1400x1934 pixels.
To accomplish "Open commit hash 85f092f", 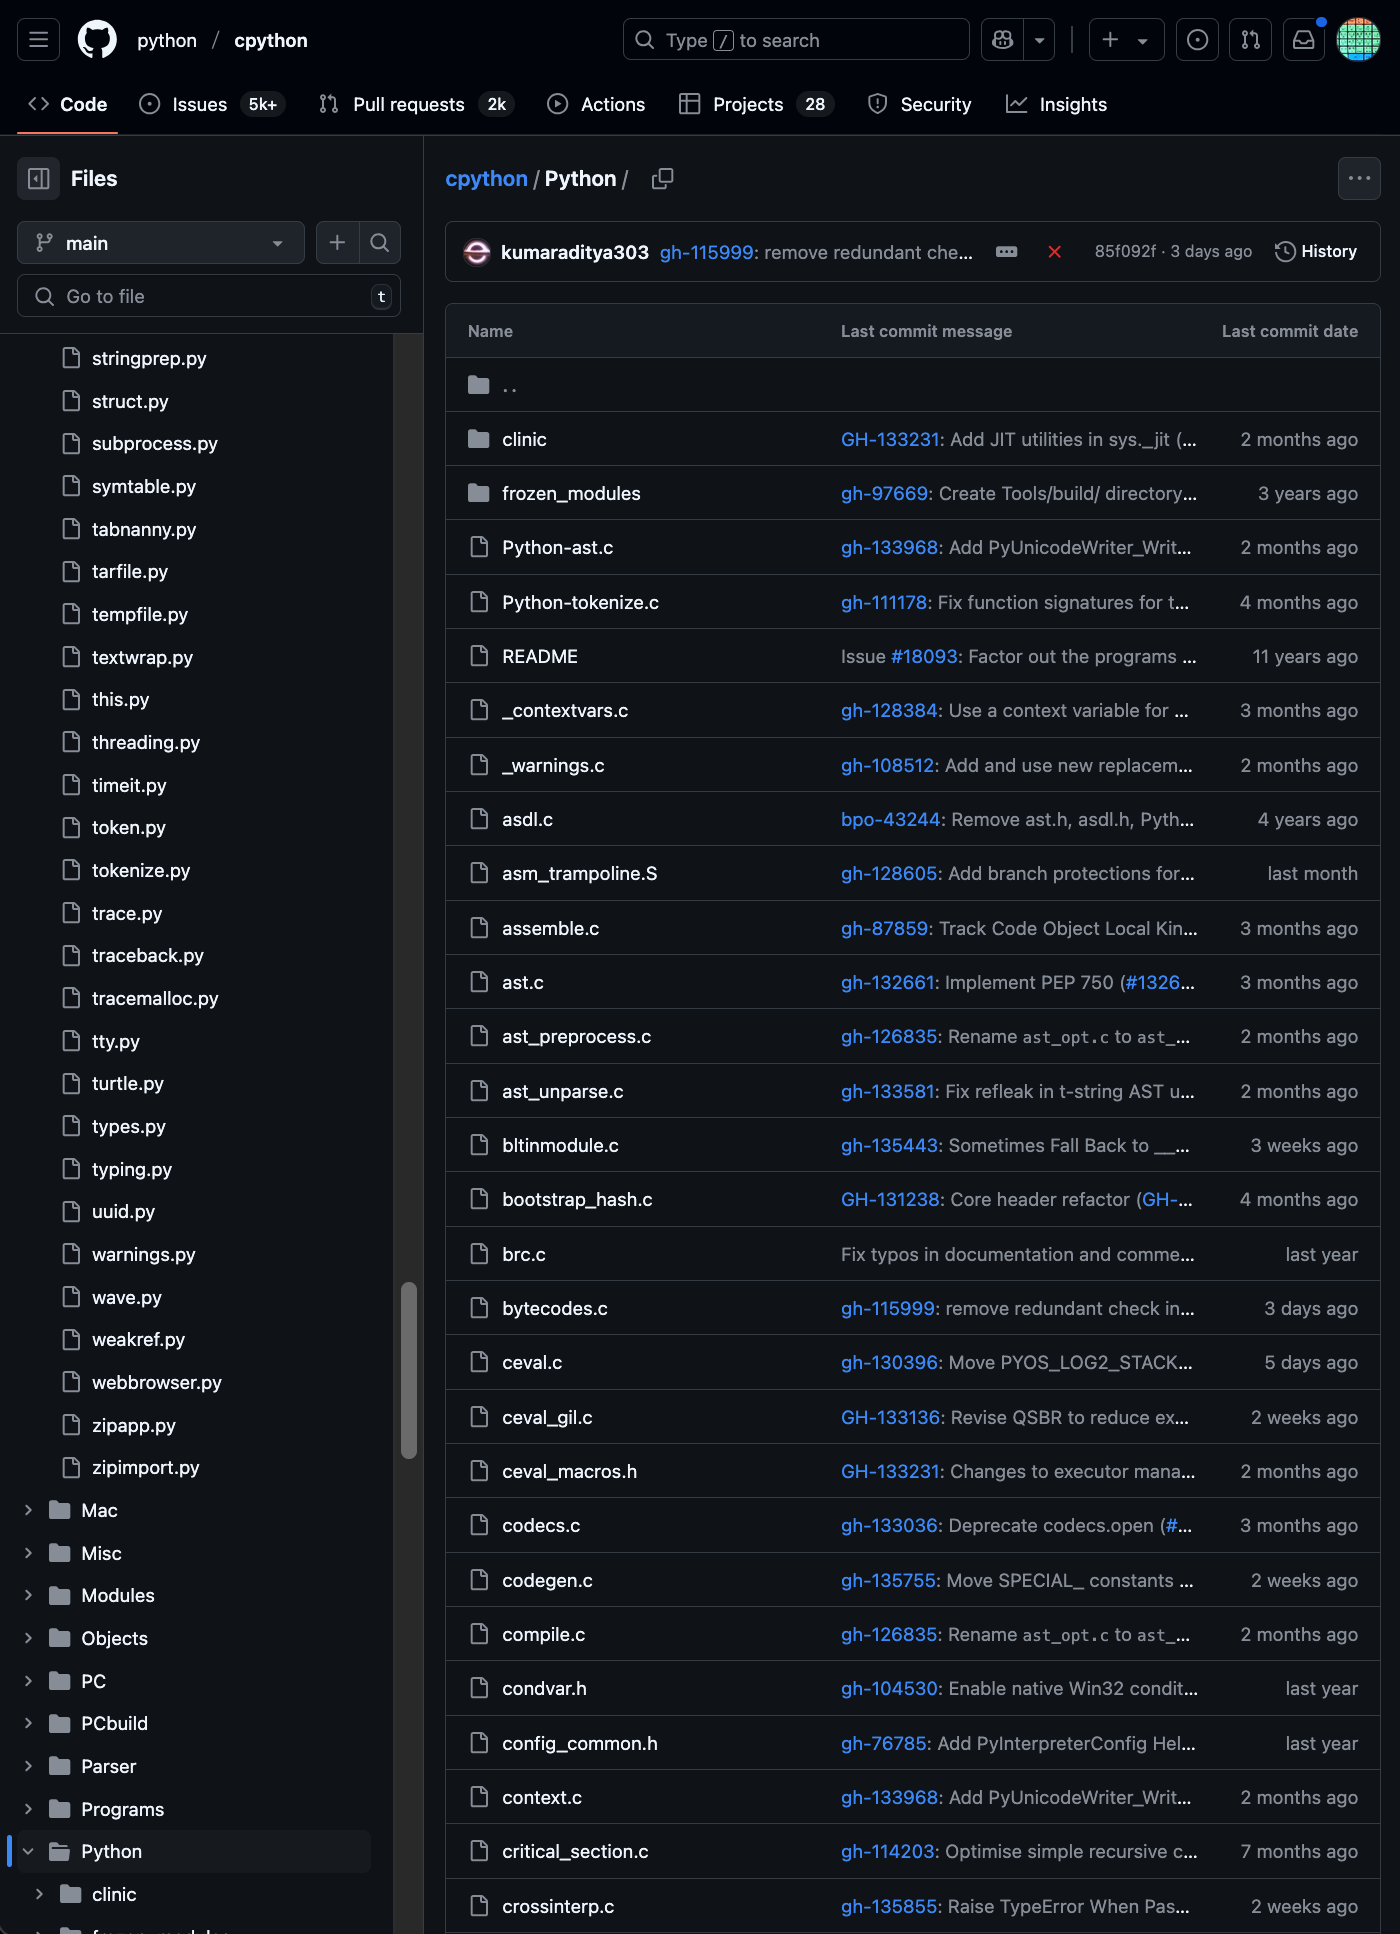I will click(x=1125, y=252).
